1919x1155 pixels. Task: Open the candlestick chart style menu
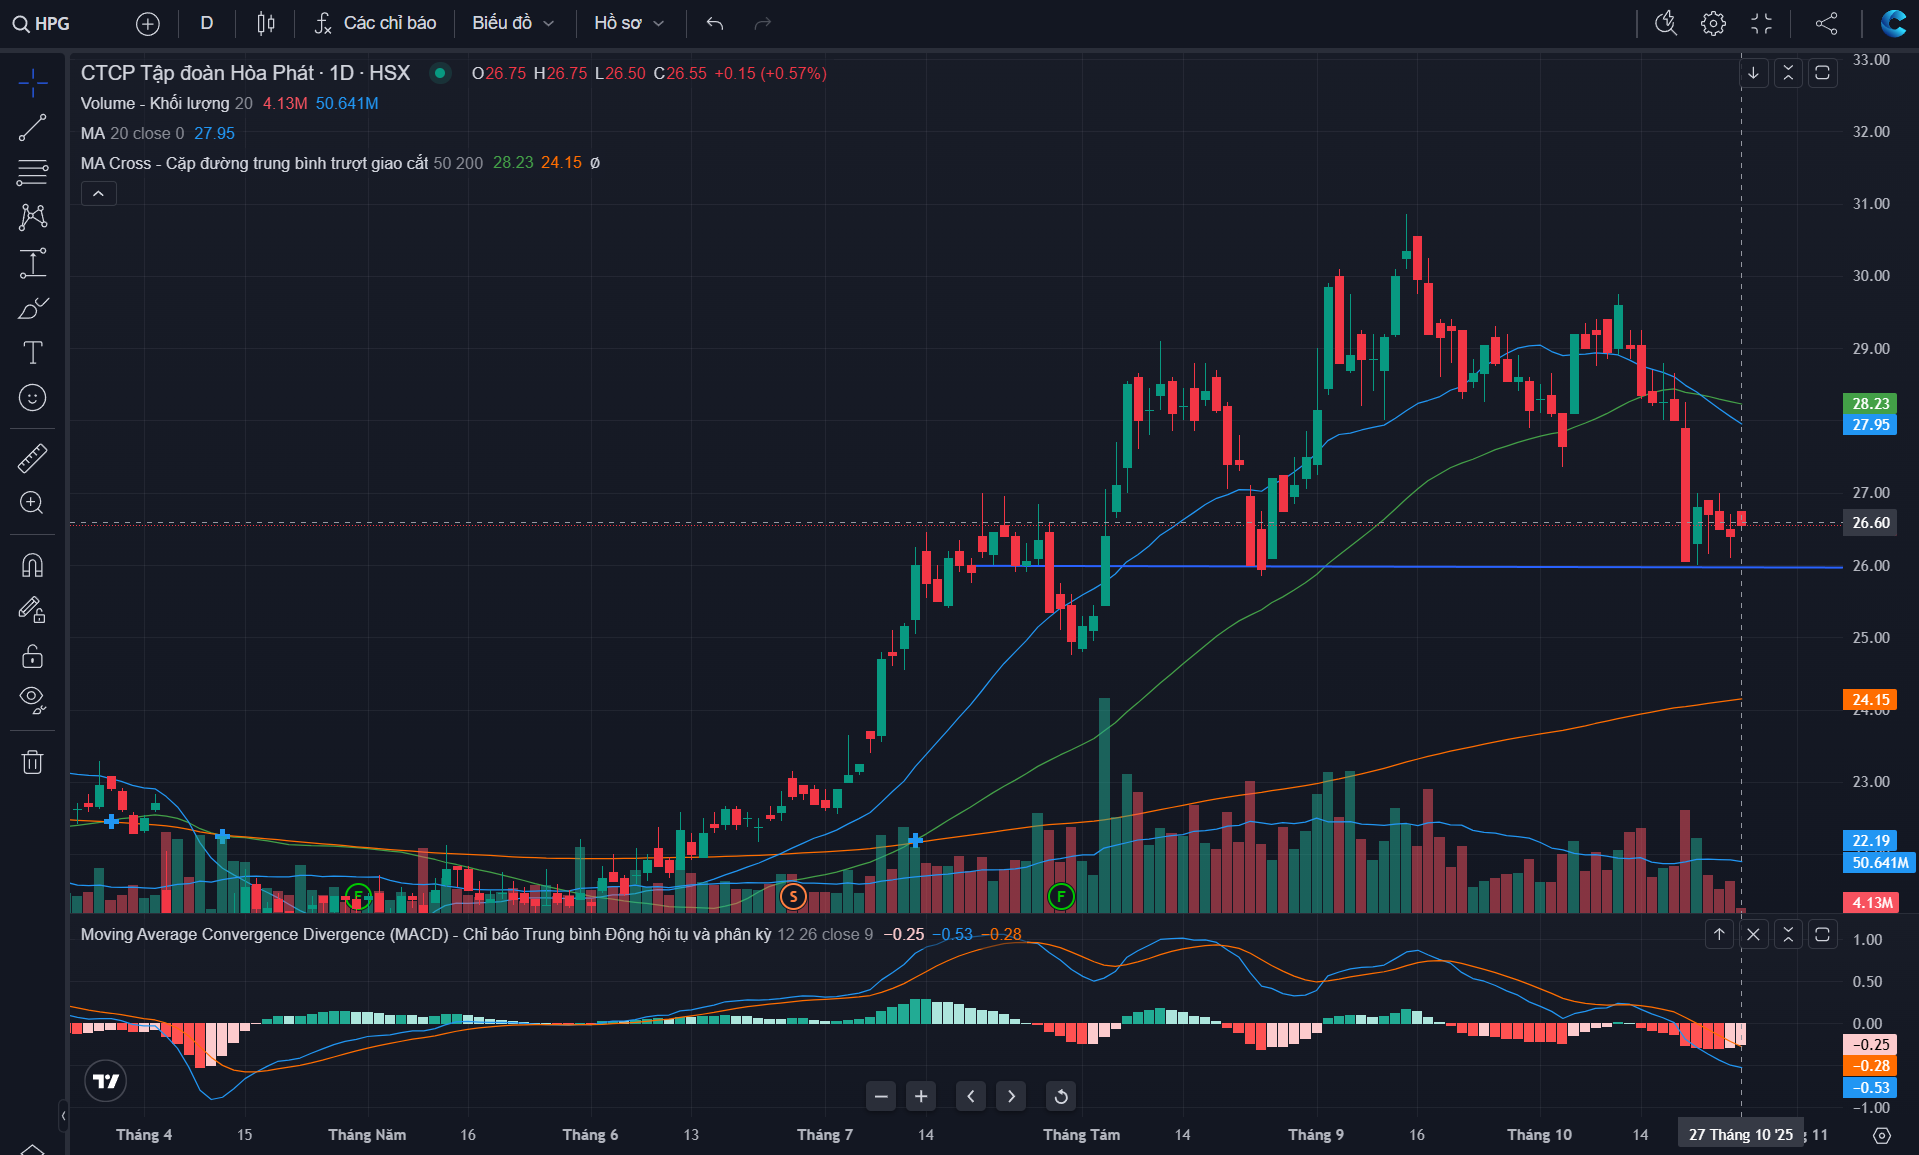(x=266, y=23)
